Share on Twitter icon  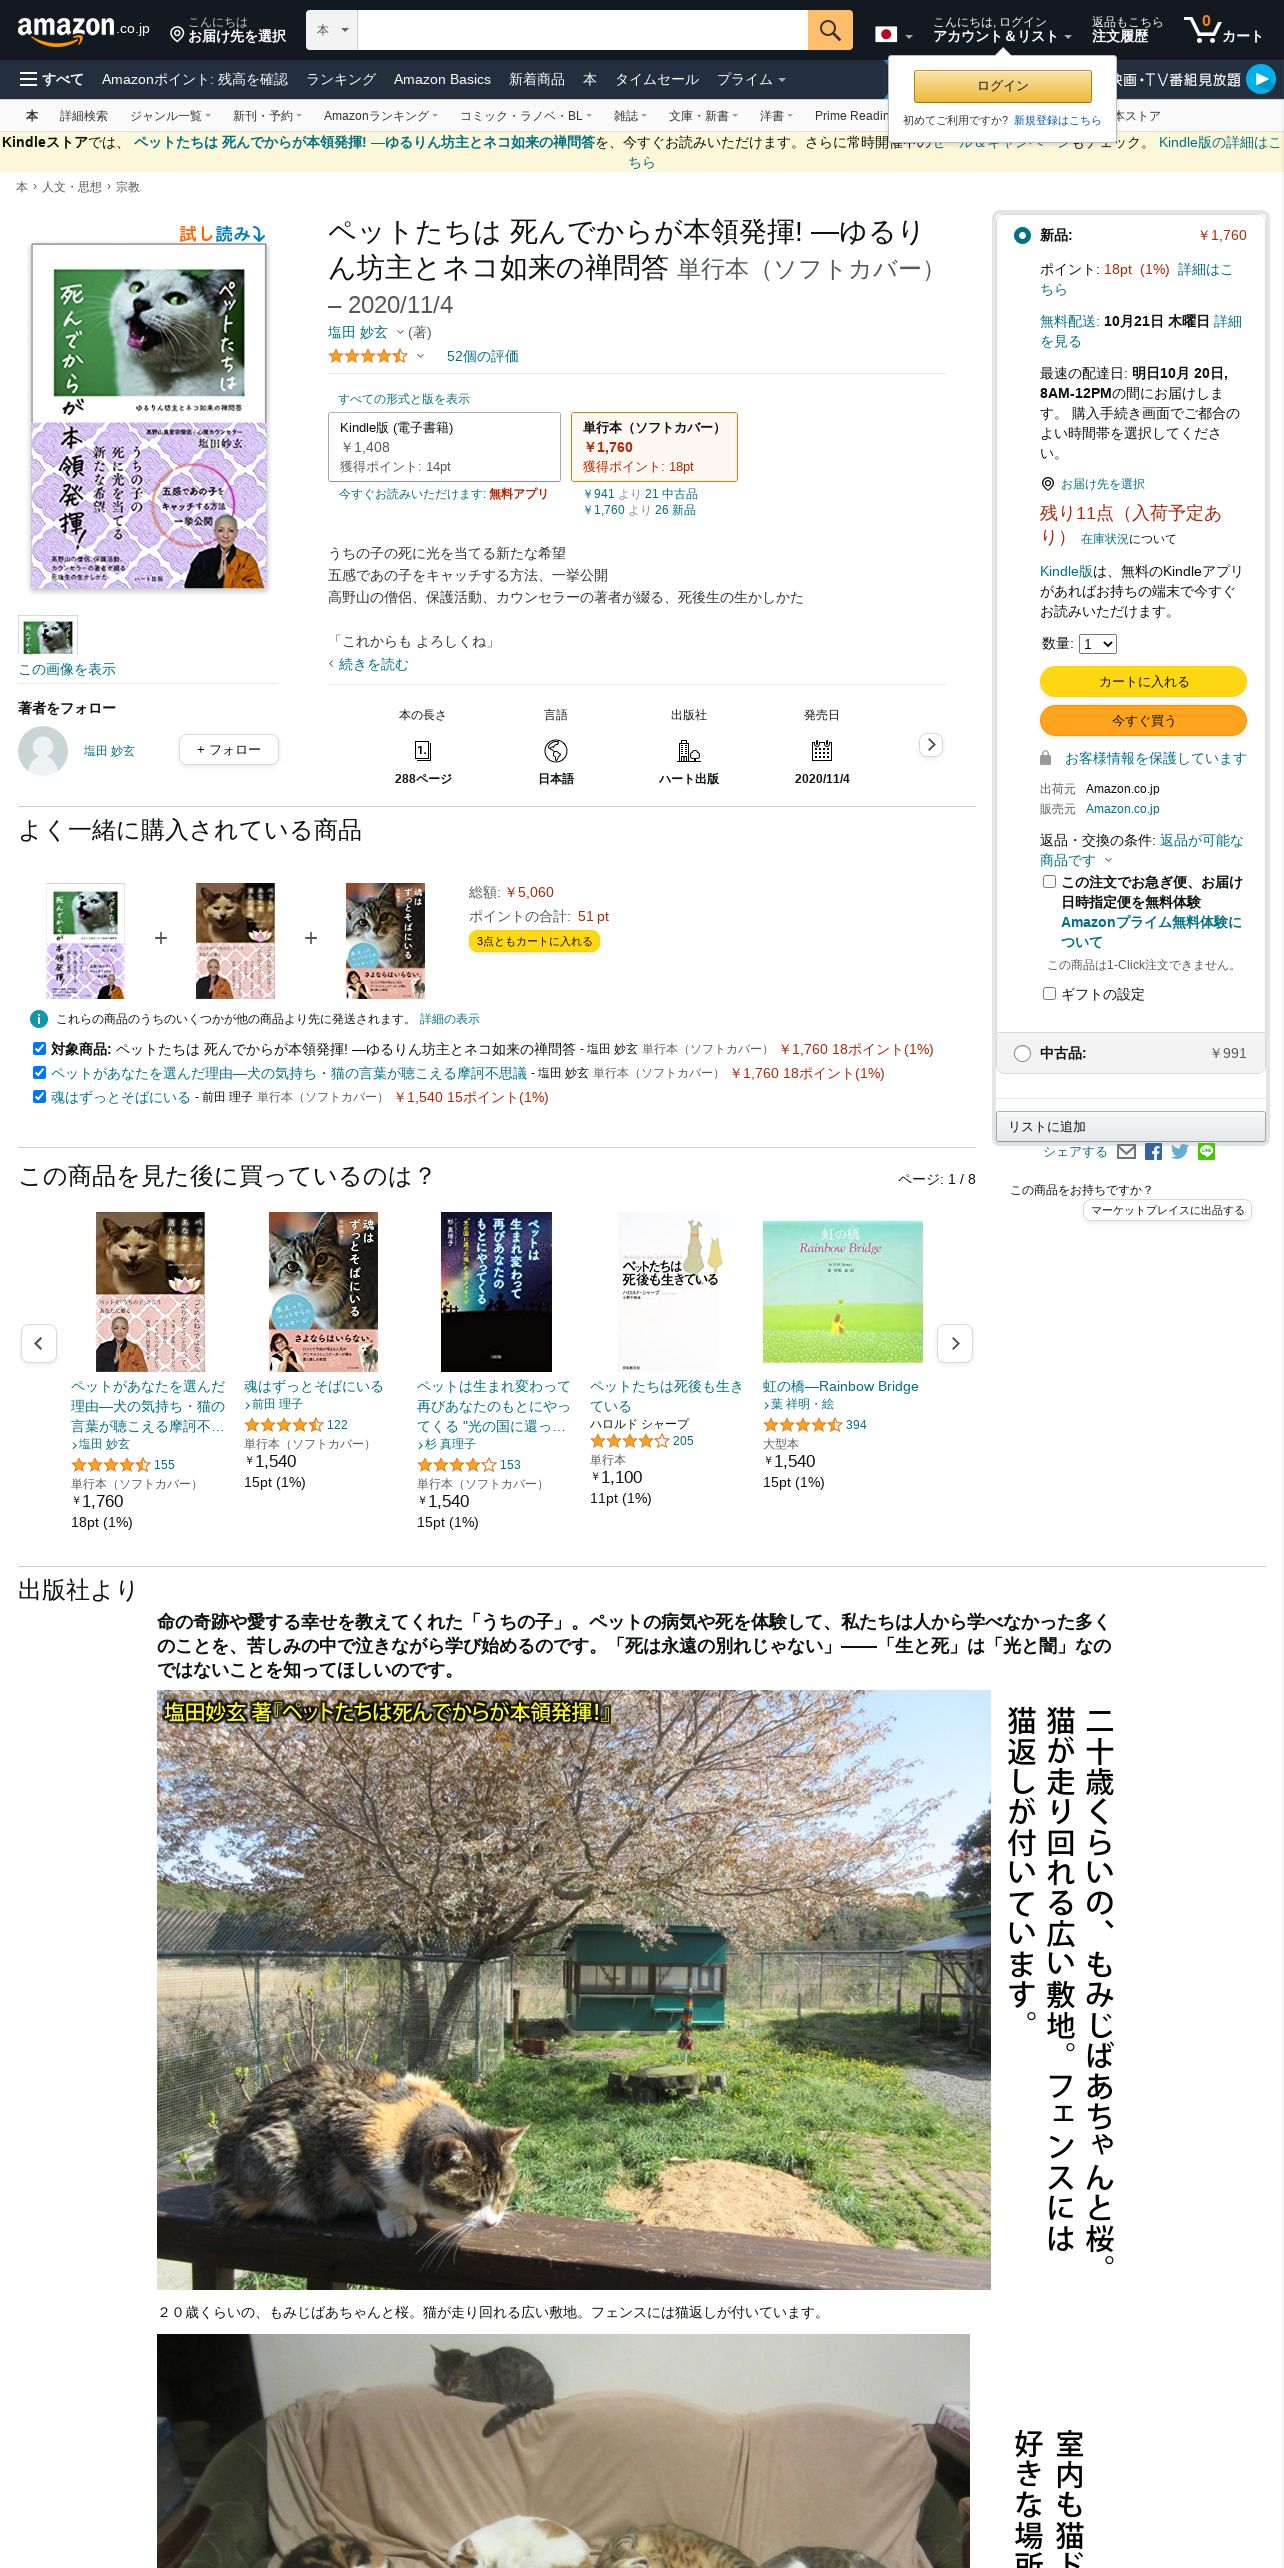1180,1152
